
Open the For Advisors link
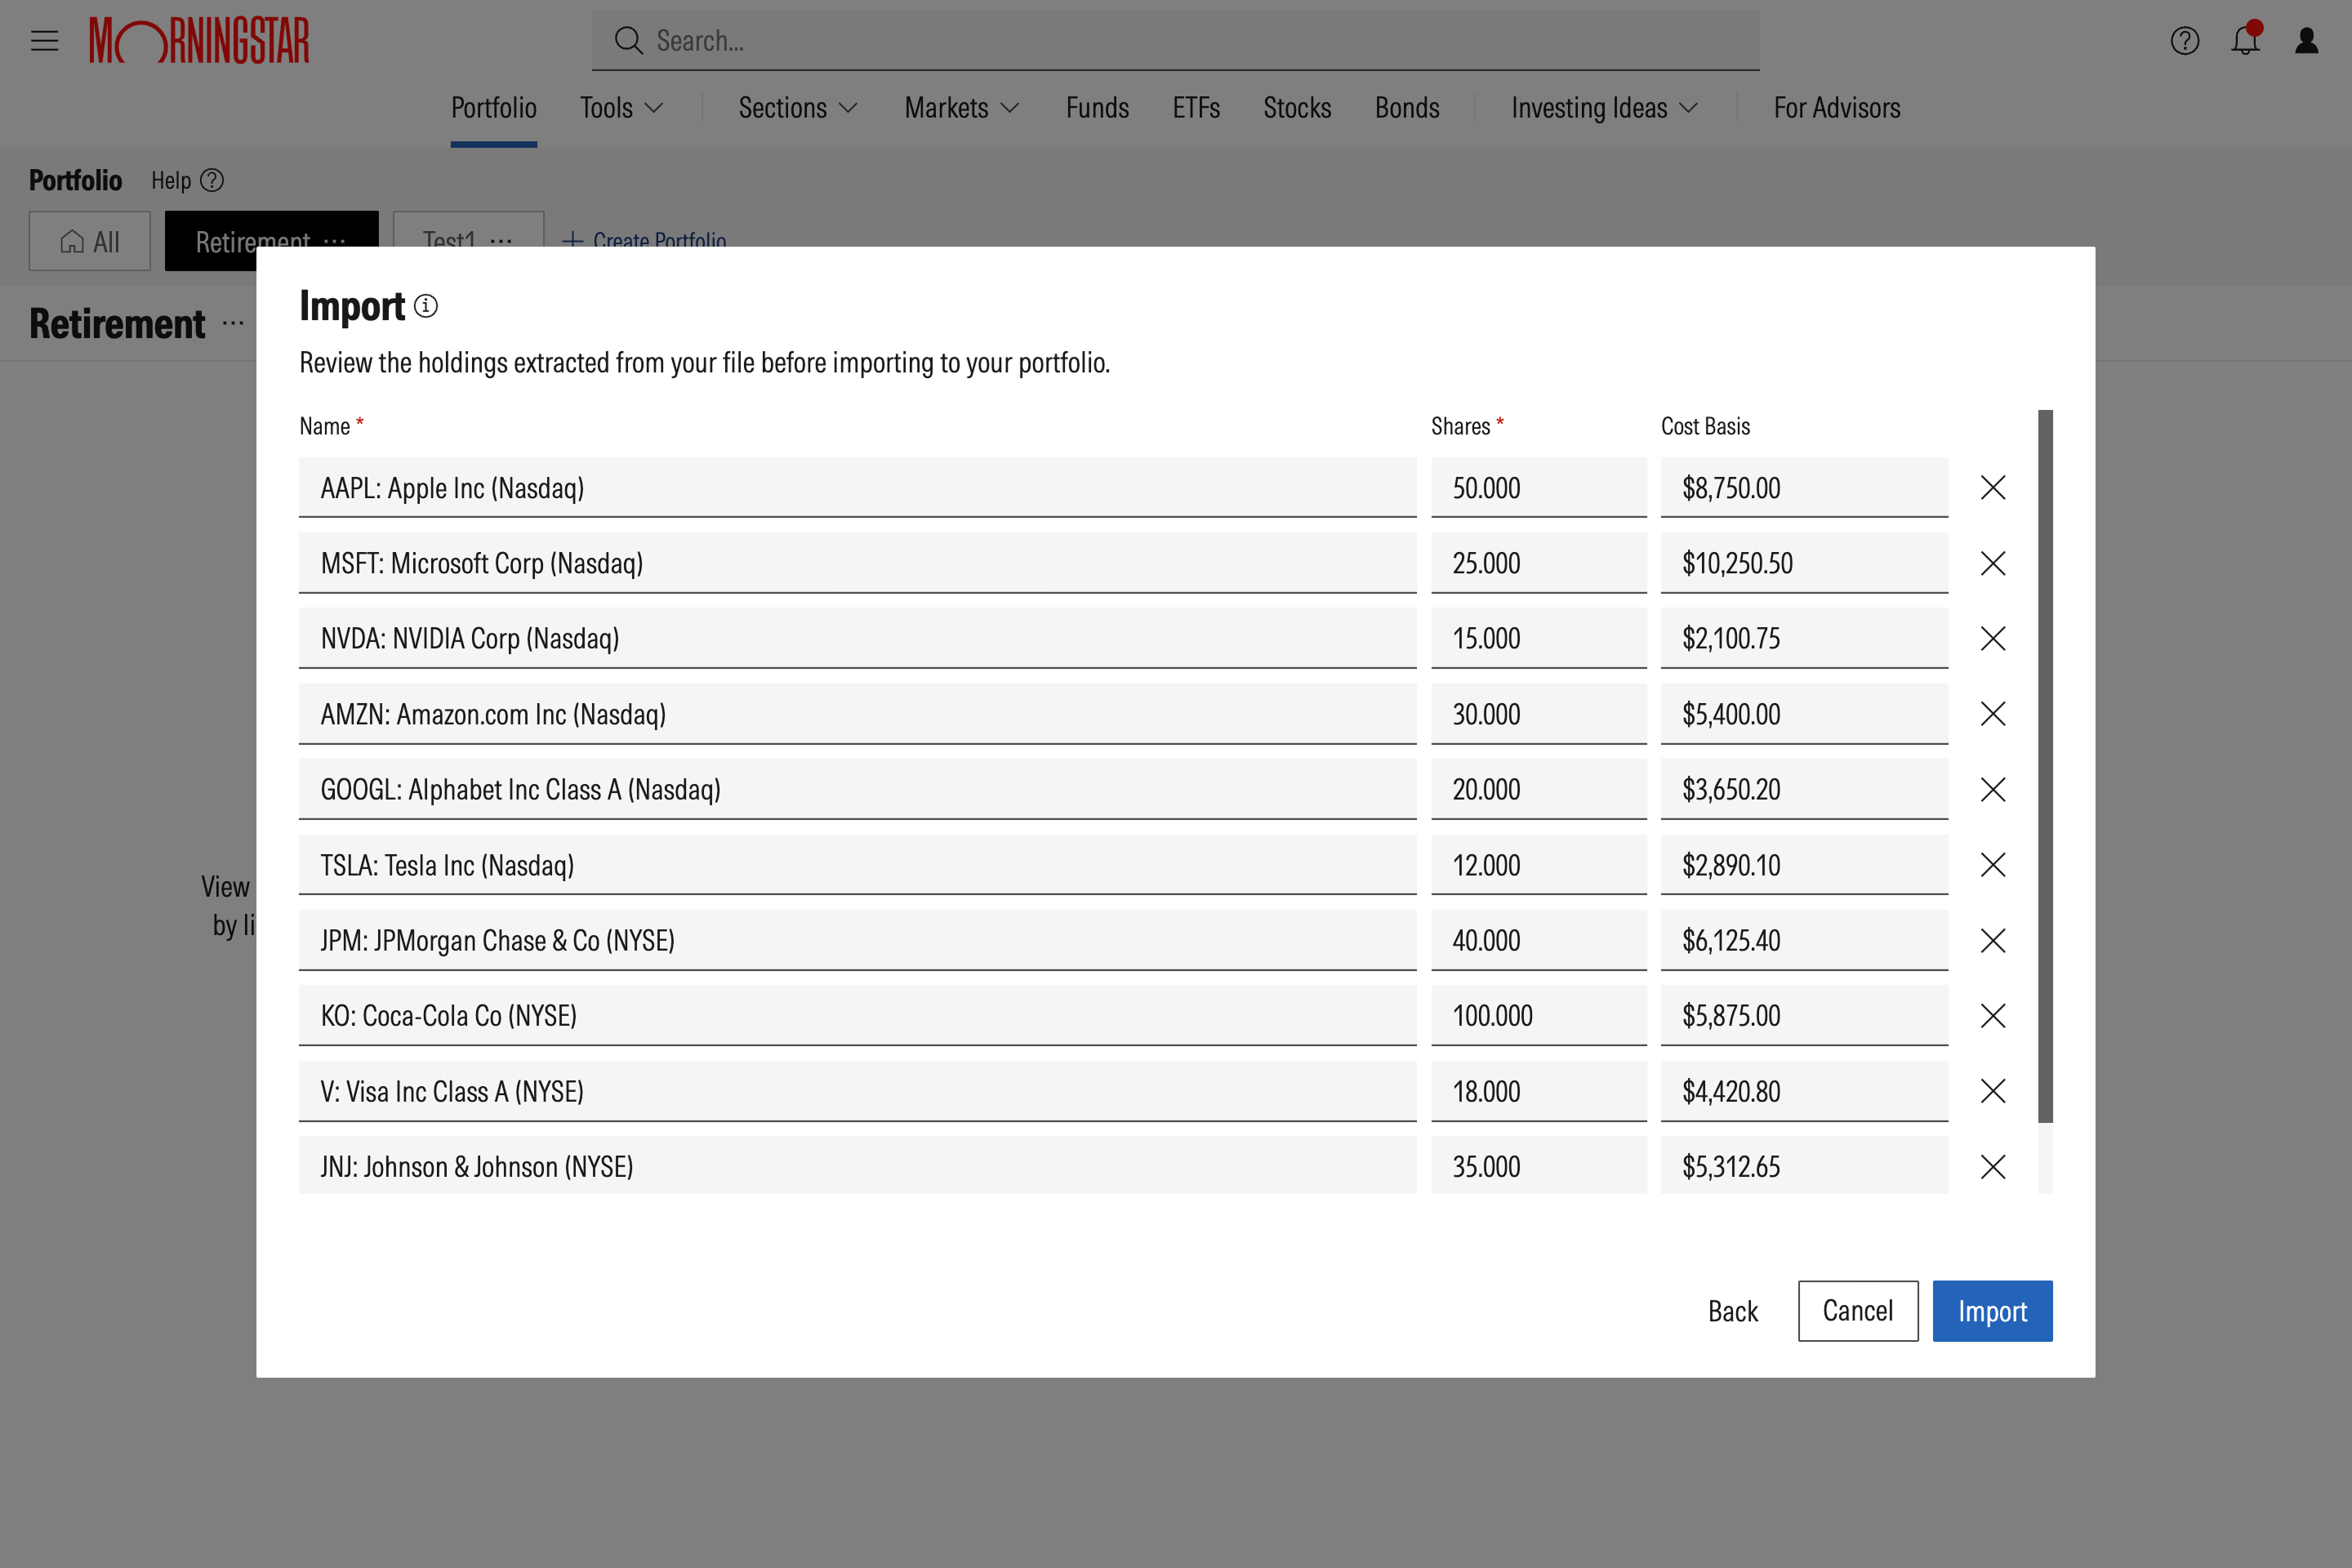coord(1837,108)
